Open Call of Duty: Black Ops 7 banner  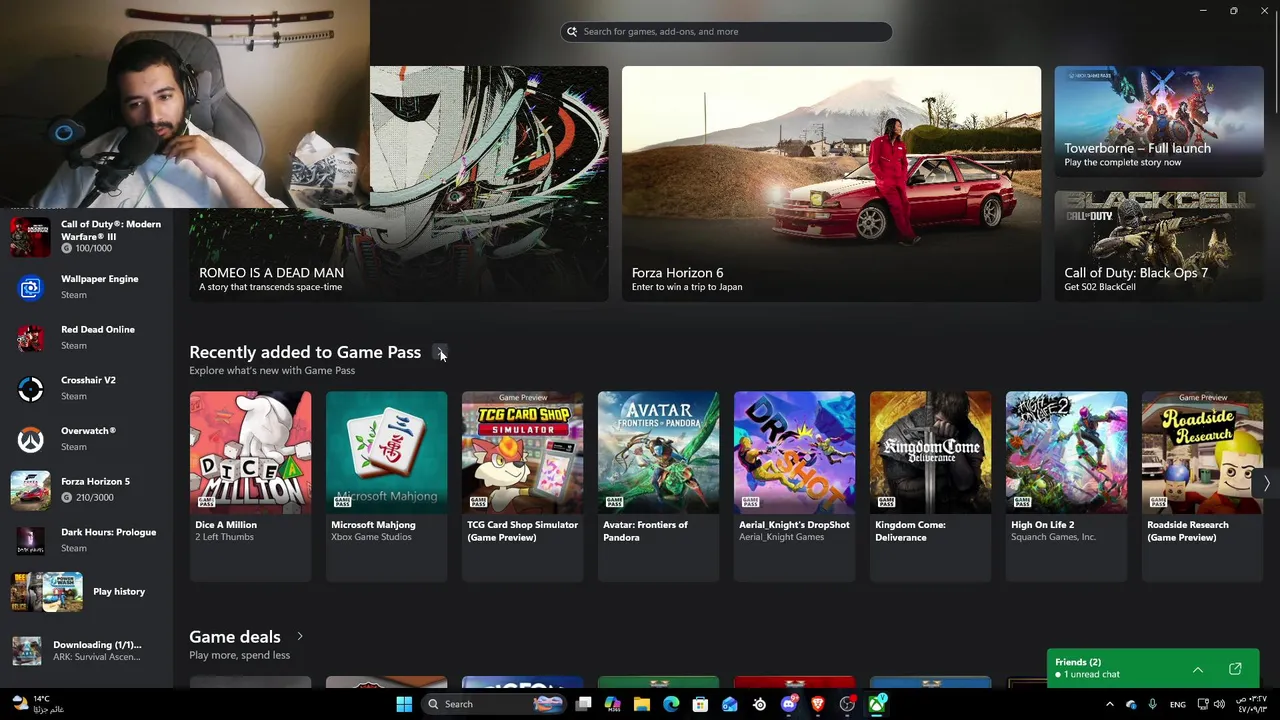tap(1159, 246)
